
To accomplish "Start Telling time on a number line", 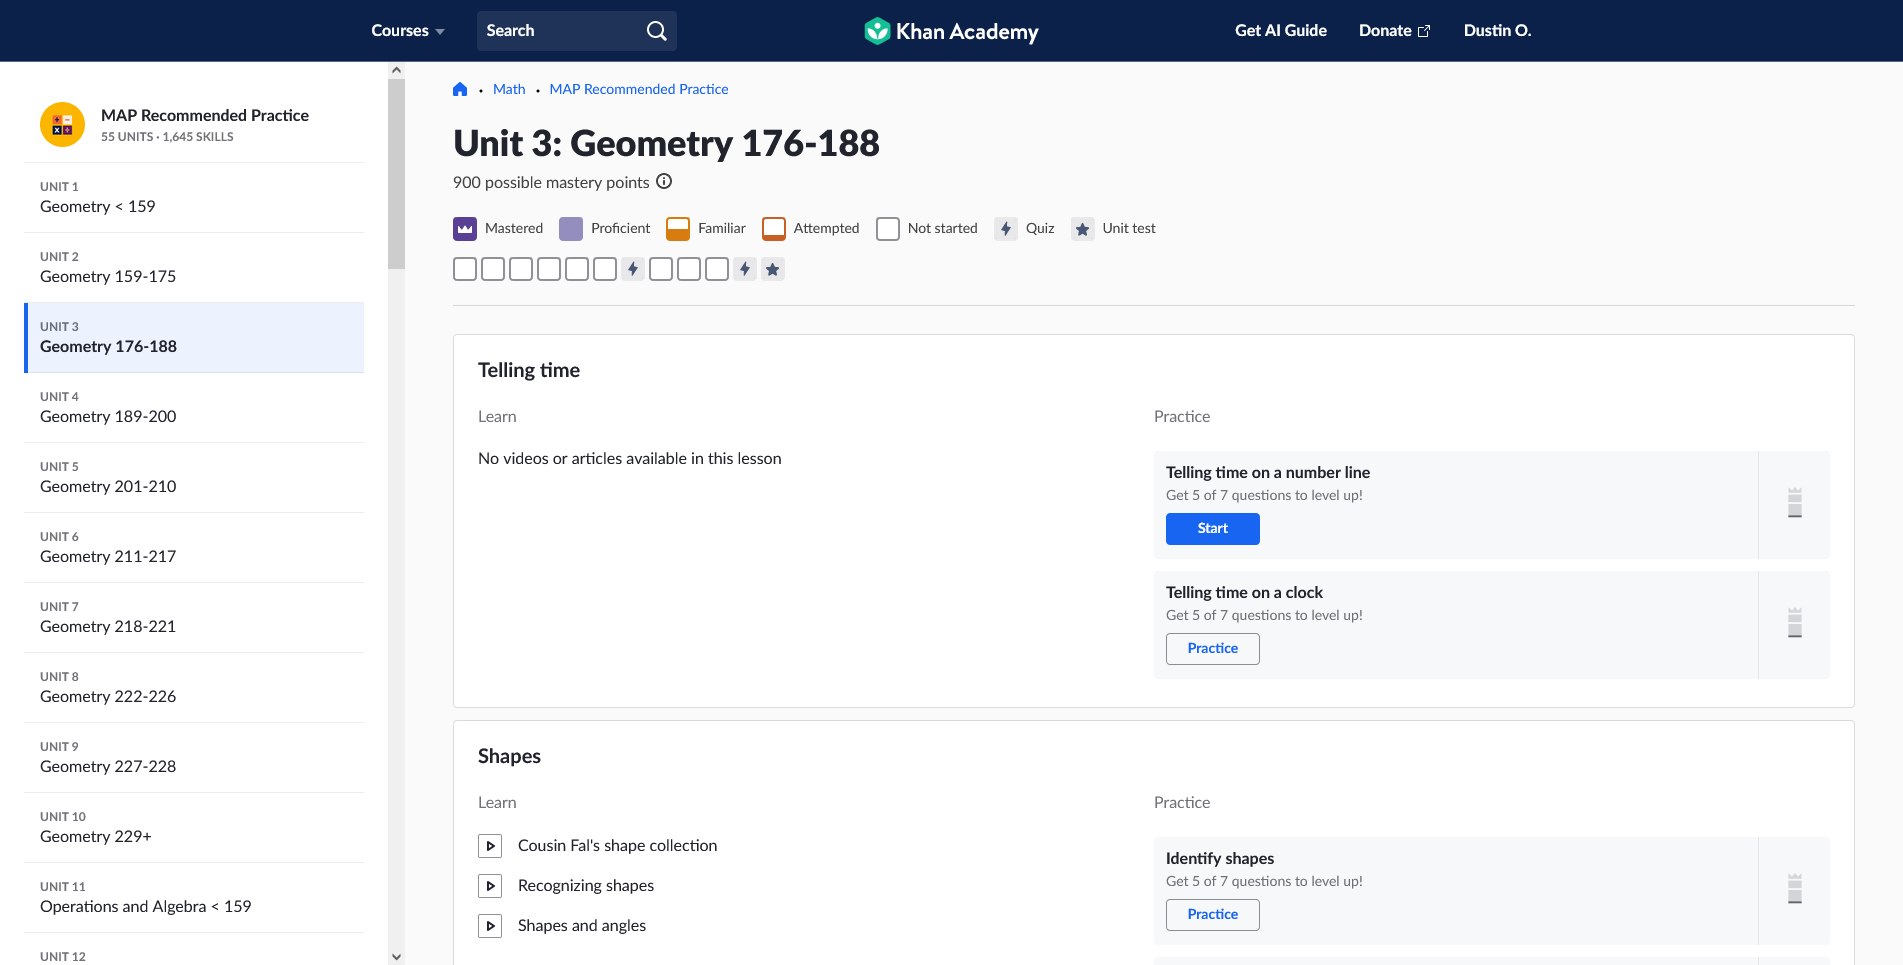I will [1213, 529].
